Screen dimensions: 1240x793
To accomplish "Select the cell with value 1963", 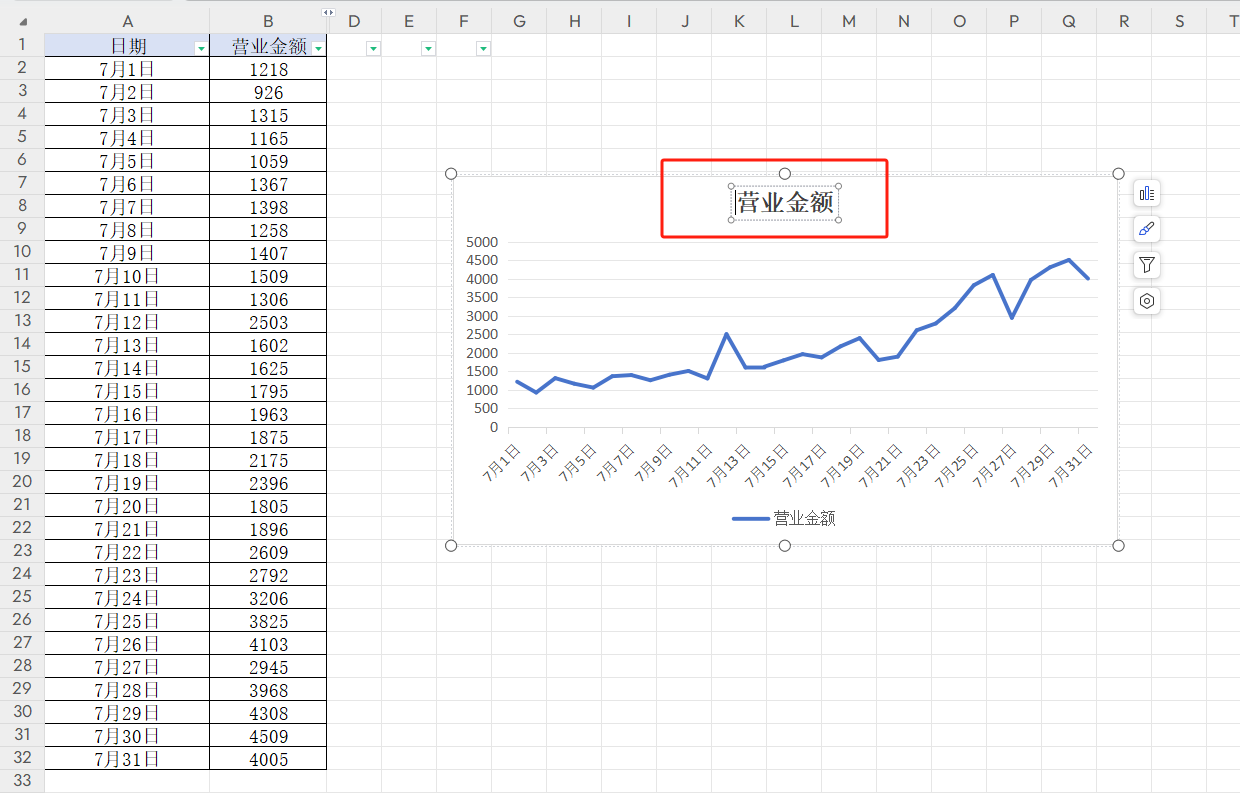I will pyautogui.click(x=268, y=413).
